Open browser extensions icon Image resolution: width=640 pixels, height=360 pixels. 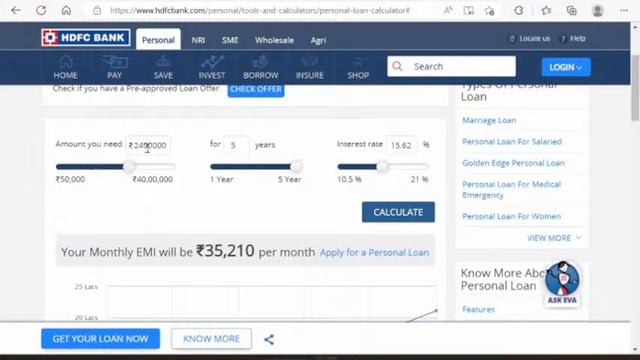518,11
